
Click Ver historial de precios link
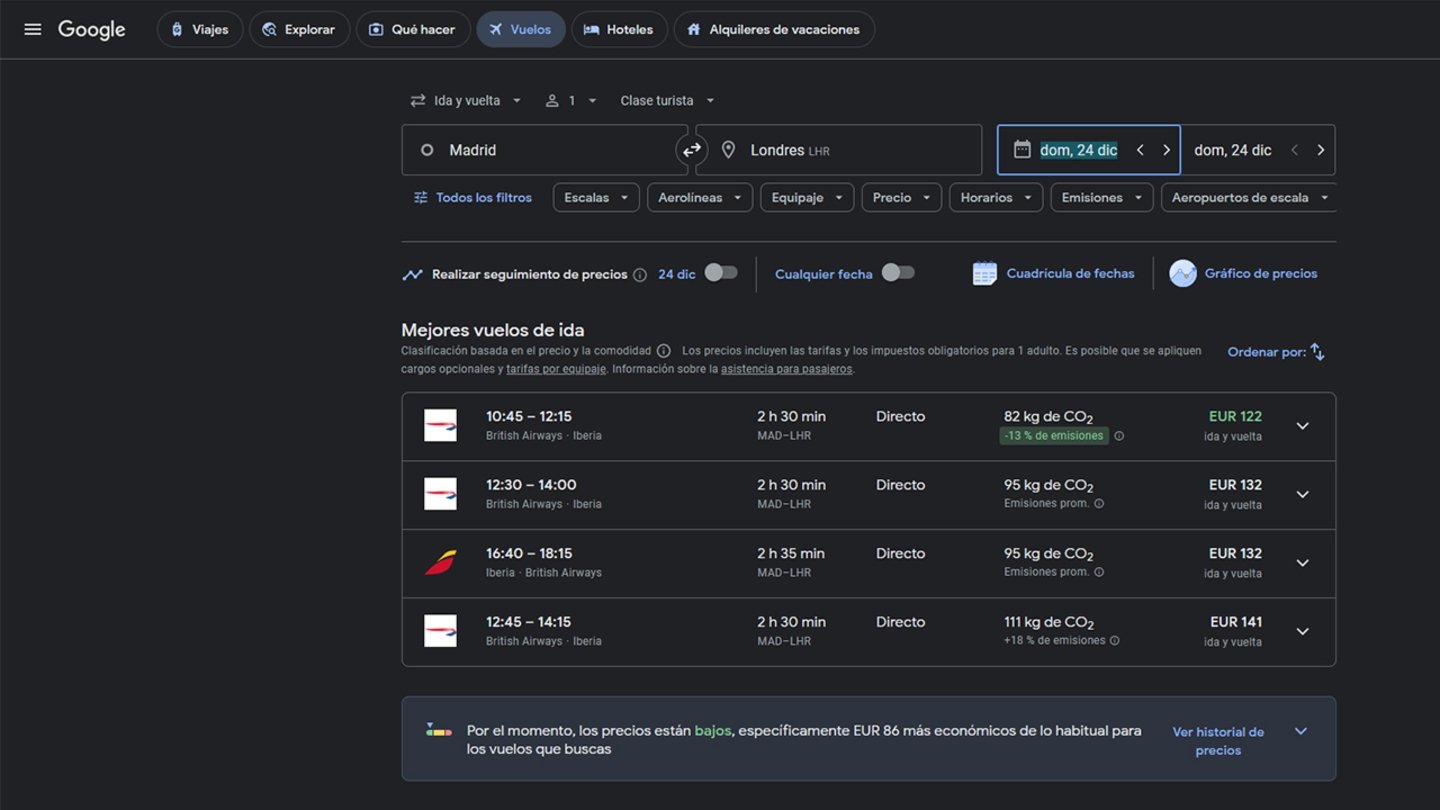(x=1218, y=741)
